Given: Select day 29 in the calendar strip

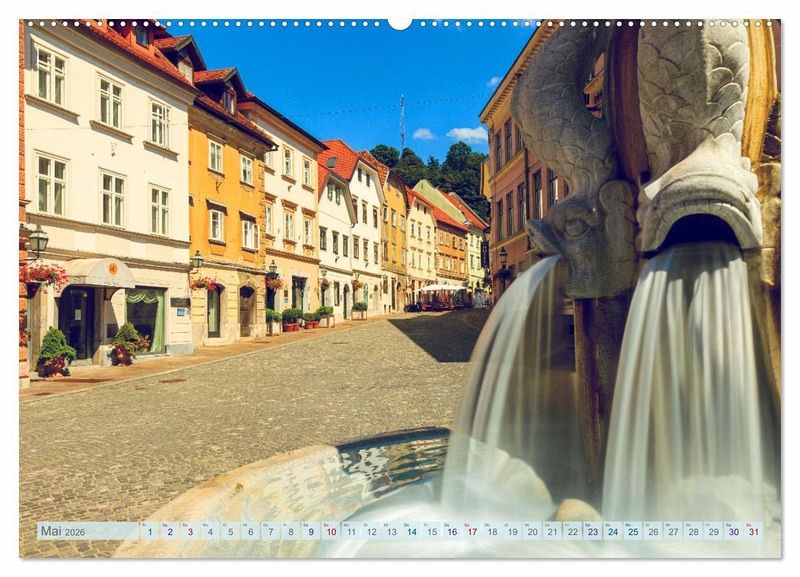Looking at the screenshot, I should coord(714,531).
